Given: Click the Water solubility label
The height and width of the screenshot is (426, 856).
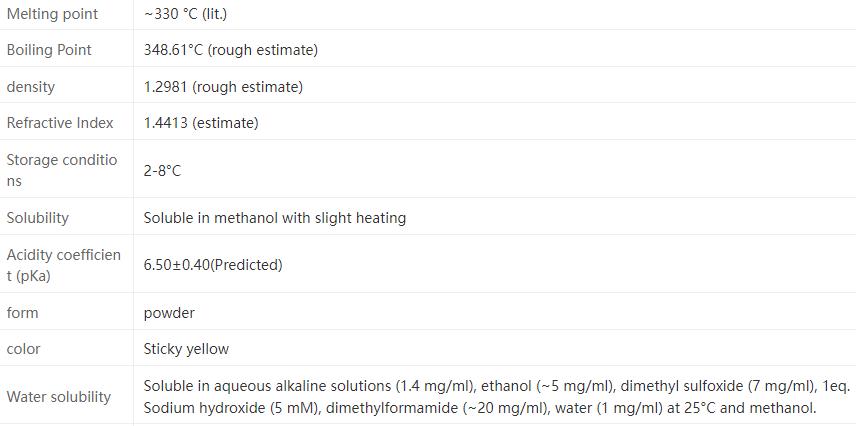Looking at the screenshot, I should pos(59,397).
